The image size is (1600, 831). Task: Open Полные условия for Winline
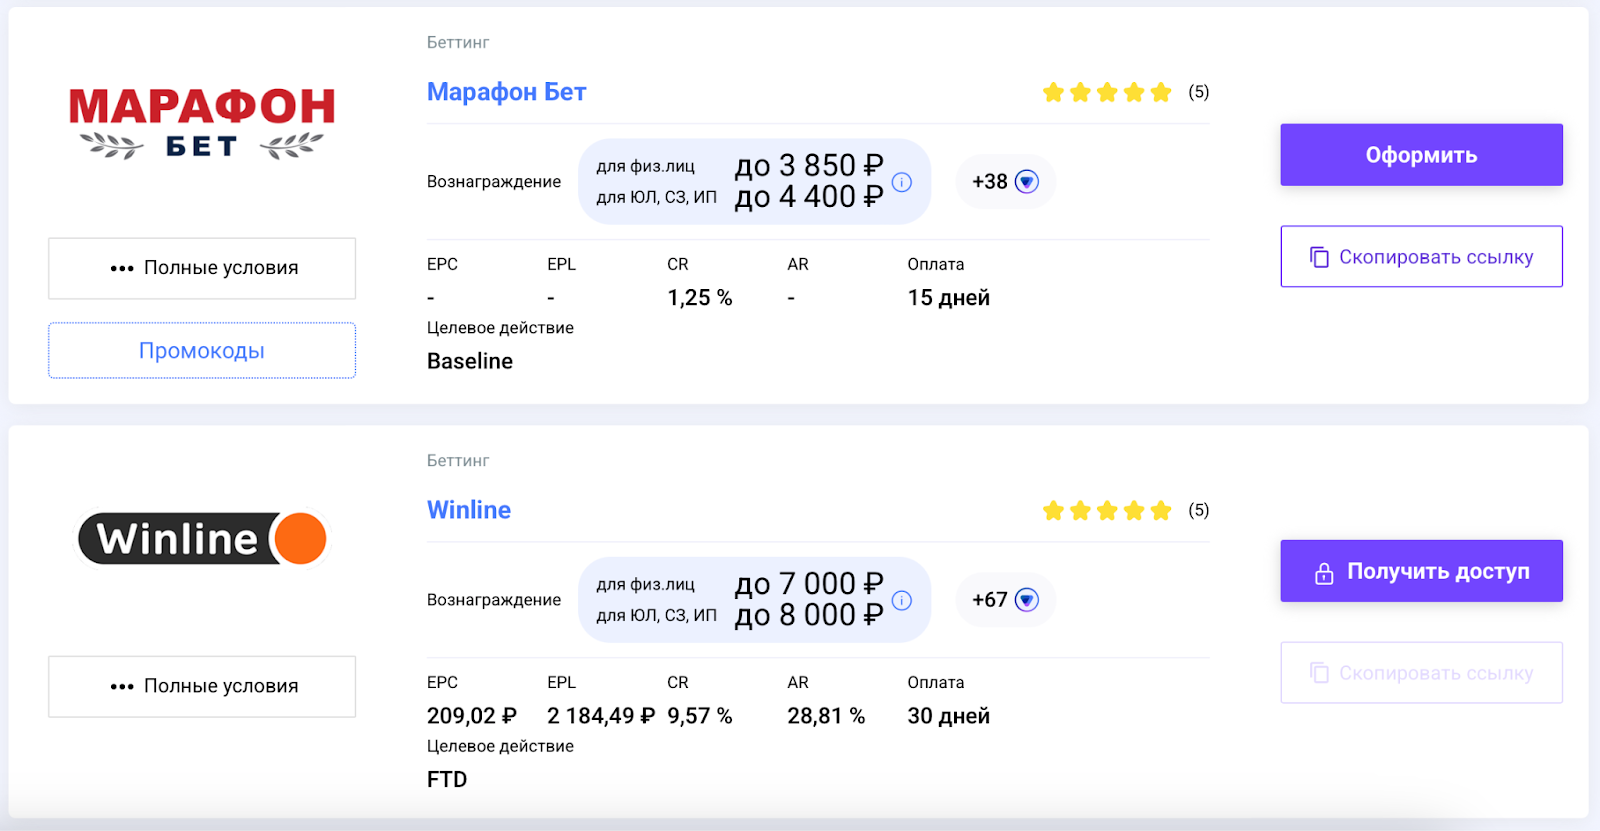(202, 686)
